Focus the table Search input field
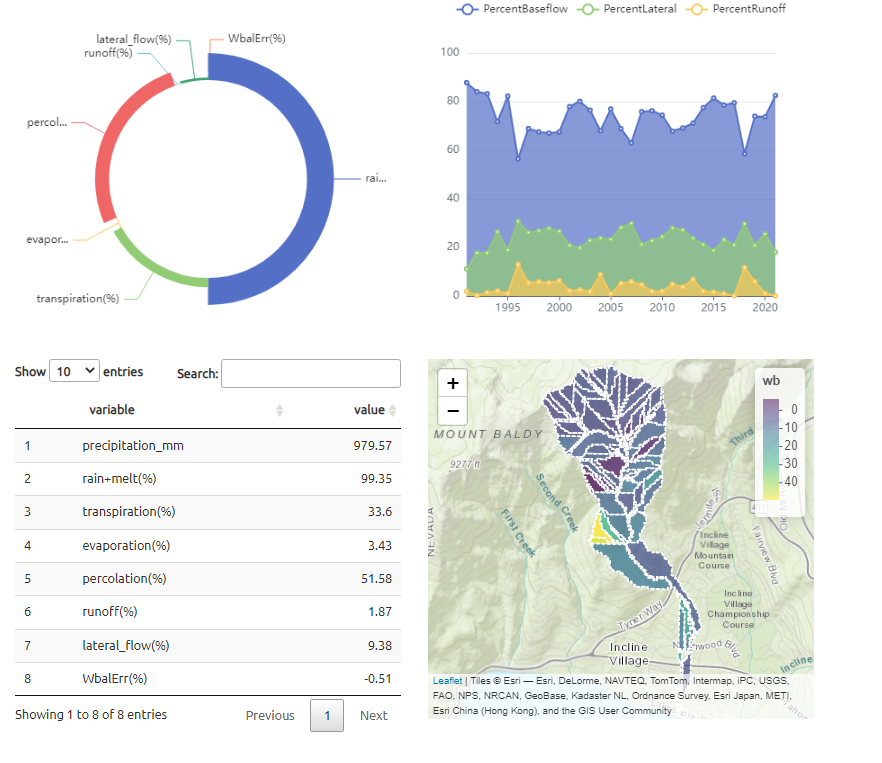The height and width of the screenshot is (763, 882). [x=310, y=374]
